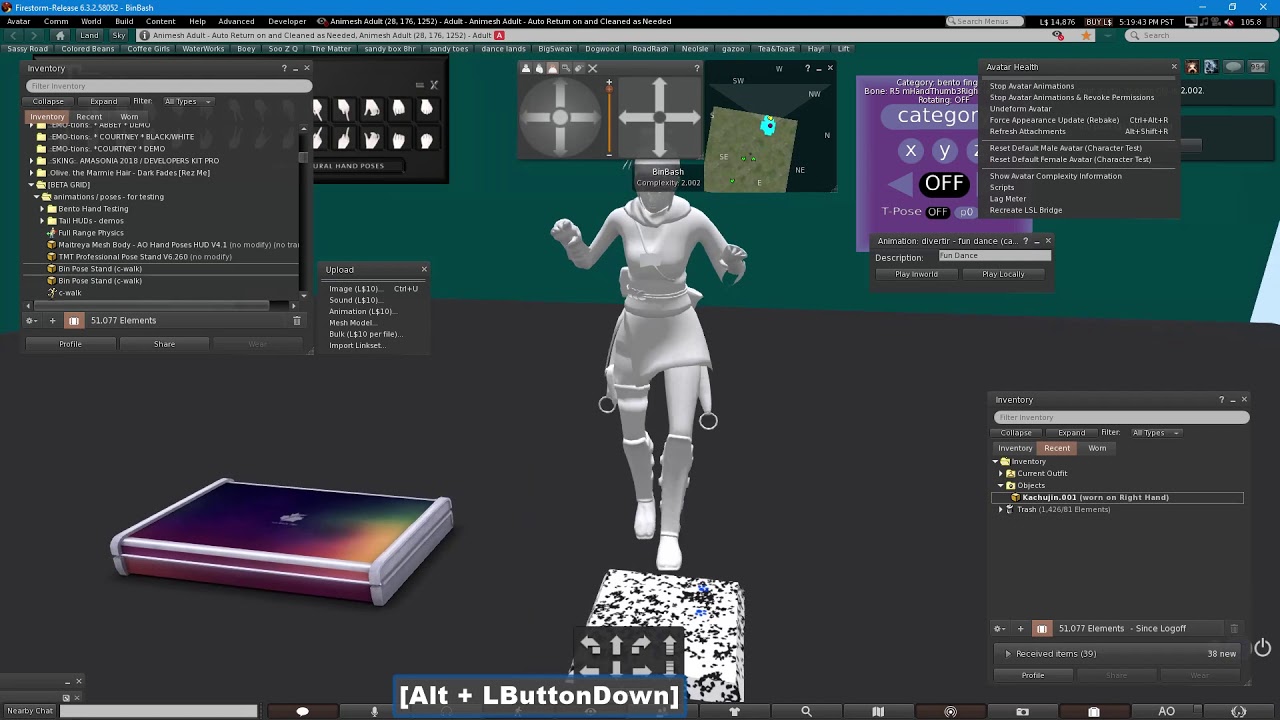The image size is (1280, 720).
Task: Expand the Bento Hand Testing folder
Action: [x=43, y=209]
